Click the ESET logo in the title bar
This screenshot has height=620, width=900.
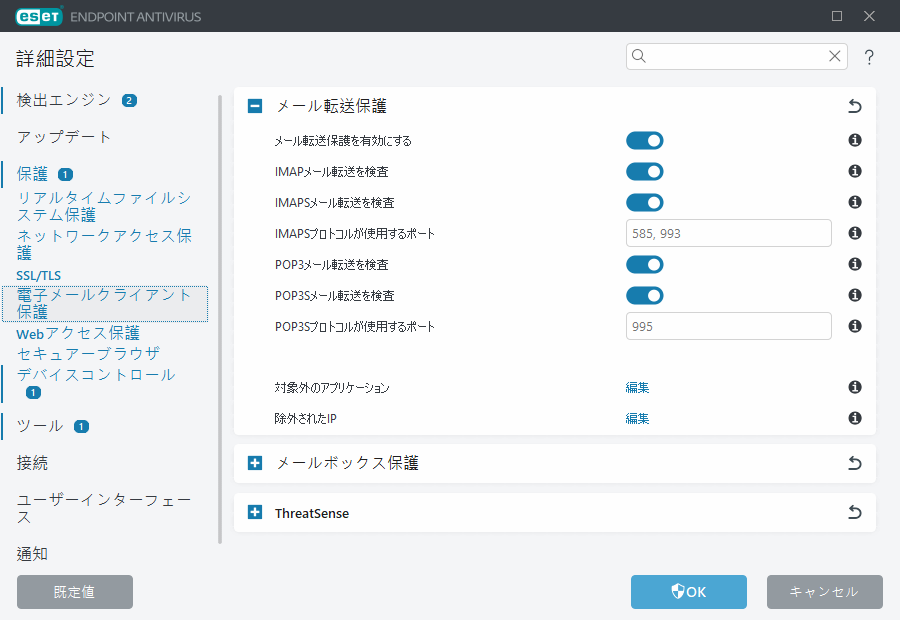point(38,16)
